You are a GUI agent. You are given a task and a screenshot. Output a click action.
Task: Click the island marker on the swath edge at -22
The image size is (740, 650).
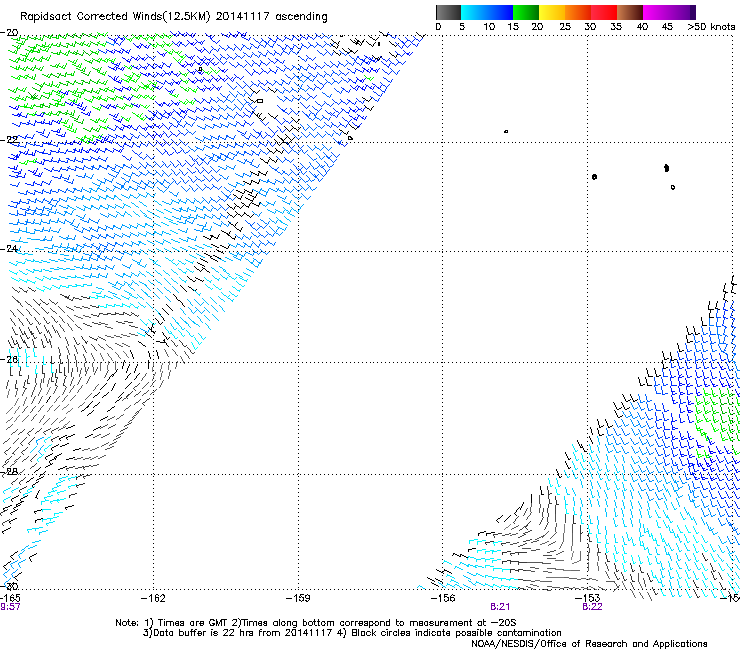350,138
